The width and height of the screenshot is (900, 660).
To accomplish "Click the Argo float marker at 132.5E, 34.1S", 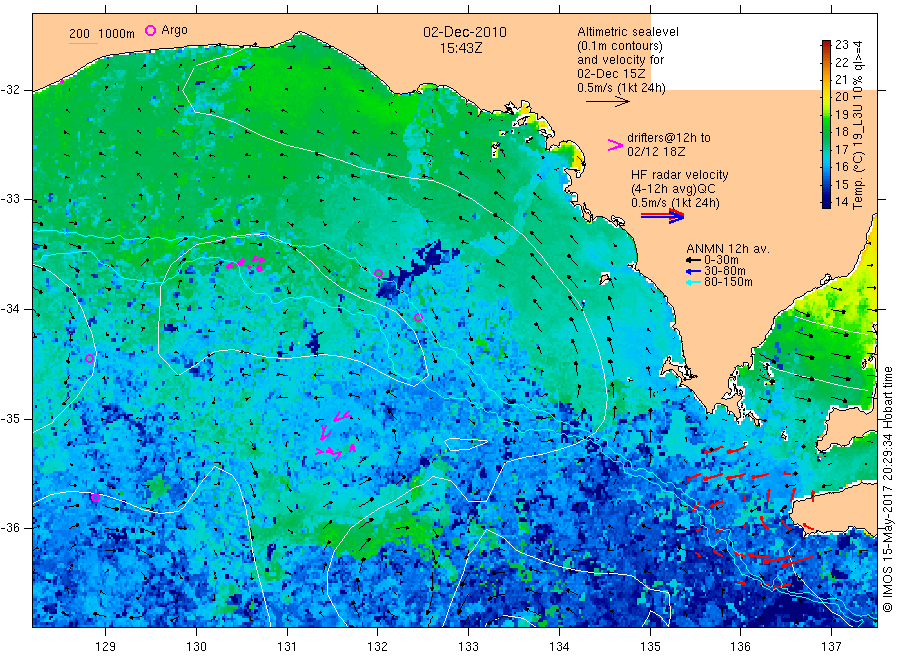I will pos(418,317).
